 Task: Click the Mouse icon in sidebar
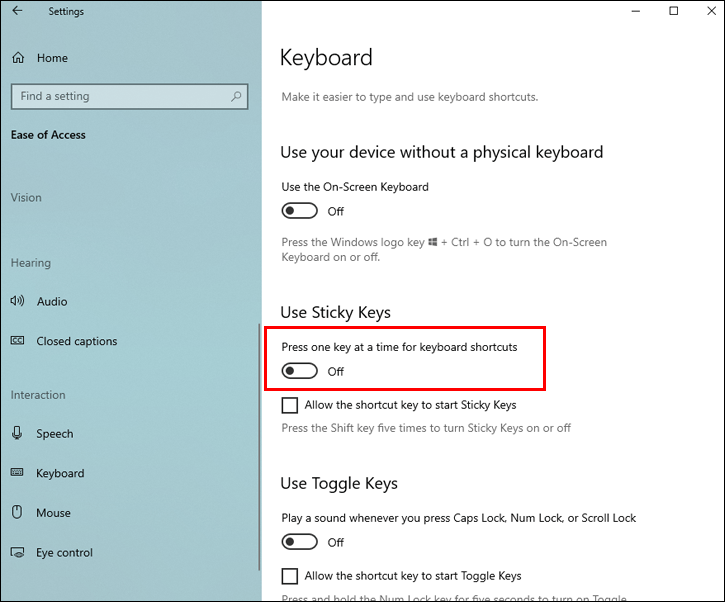18,513
